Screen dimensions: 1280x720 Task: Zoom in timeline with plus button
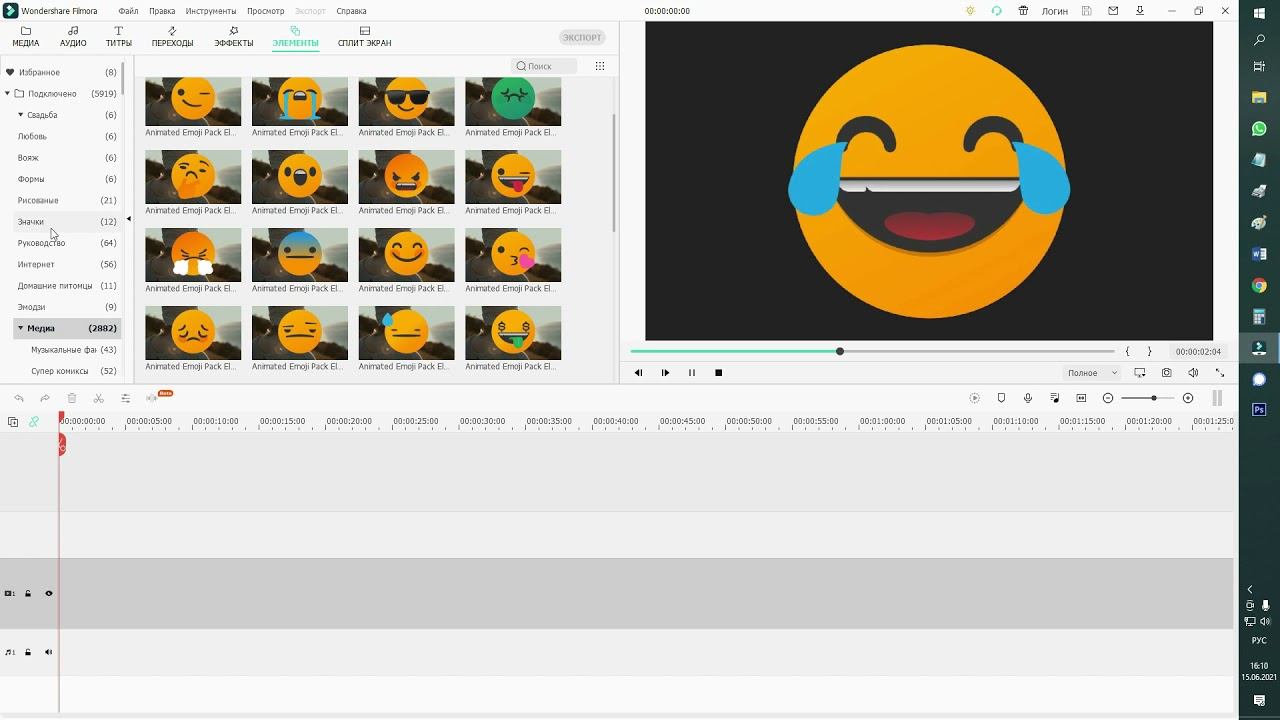(1188, 398)
